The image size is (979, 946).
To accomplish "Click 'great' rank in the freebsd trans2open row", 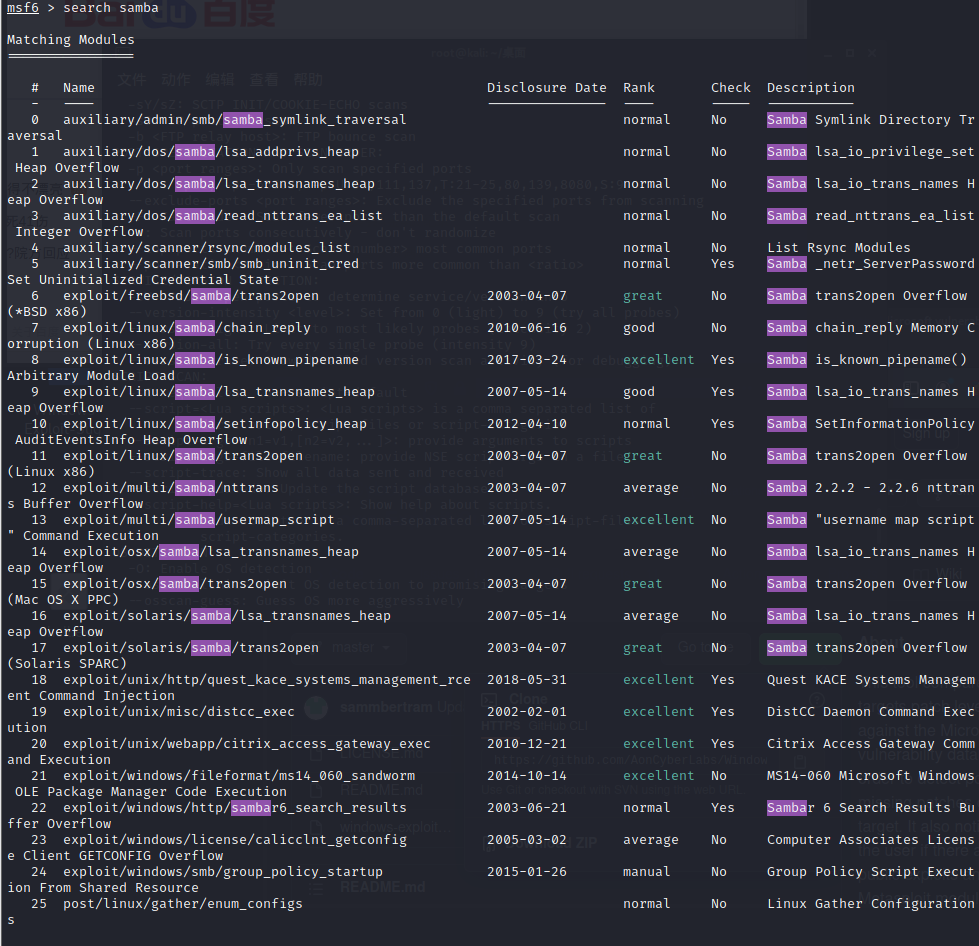I will point(642,296).
